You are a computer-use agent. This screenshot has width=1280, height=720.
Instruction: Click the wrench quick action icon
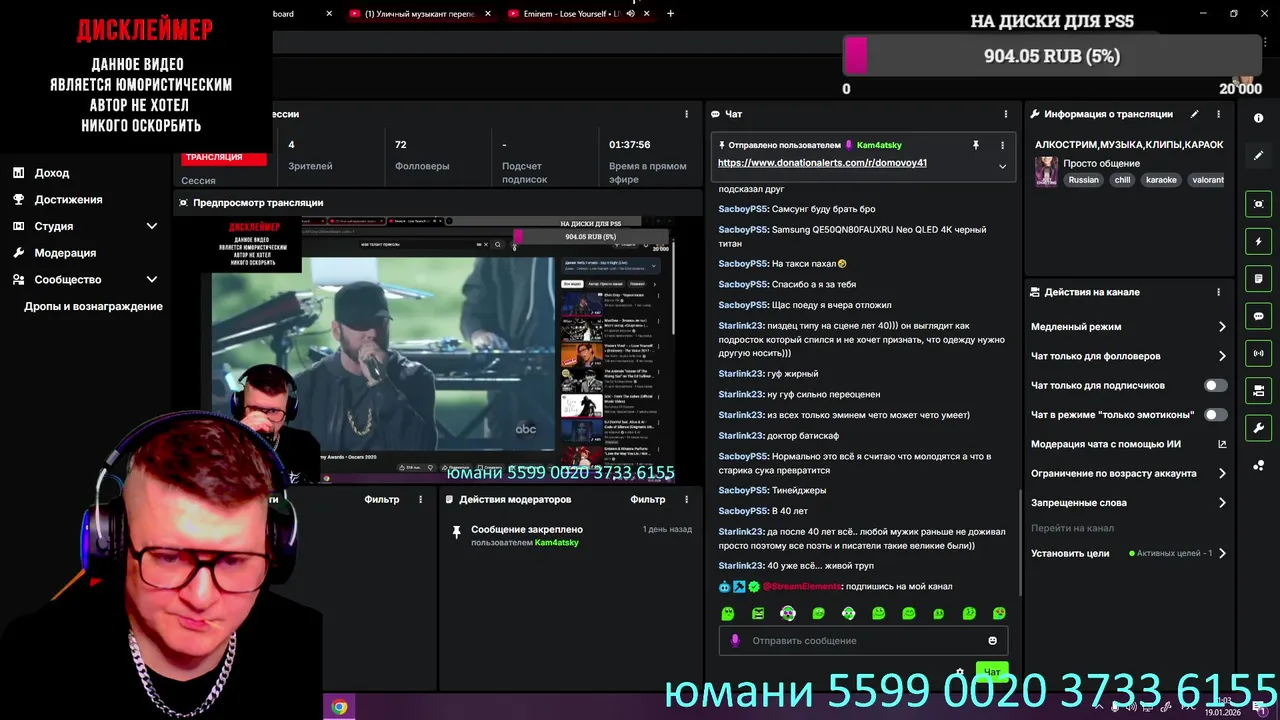tap(1258, 428)
